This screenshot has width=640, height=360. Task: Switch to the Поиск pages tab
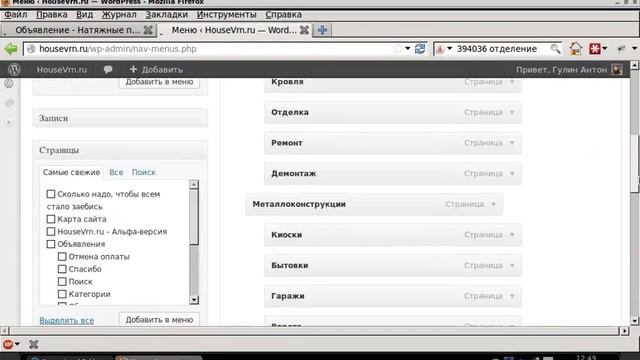pos(144,172)
